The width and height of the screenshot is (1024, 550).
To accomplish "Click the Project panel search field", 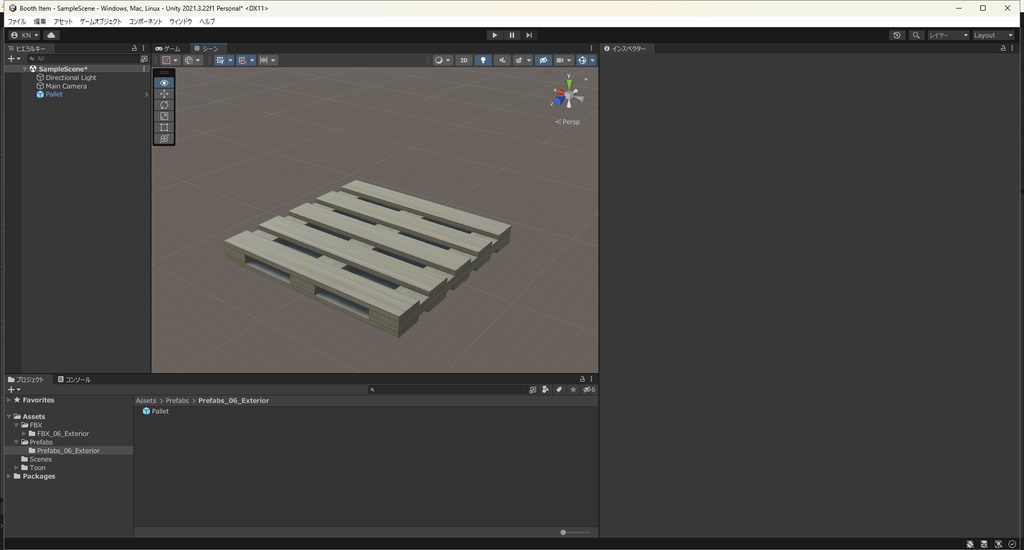I will [448, 390].
